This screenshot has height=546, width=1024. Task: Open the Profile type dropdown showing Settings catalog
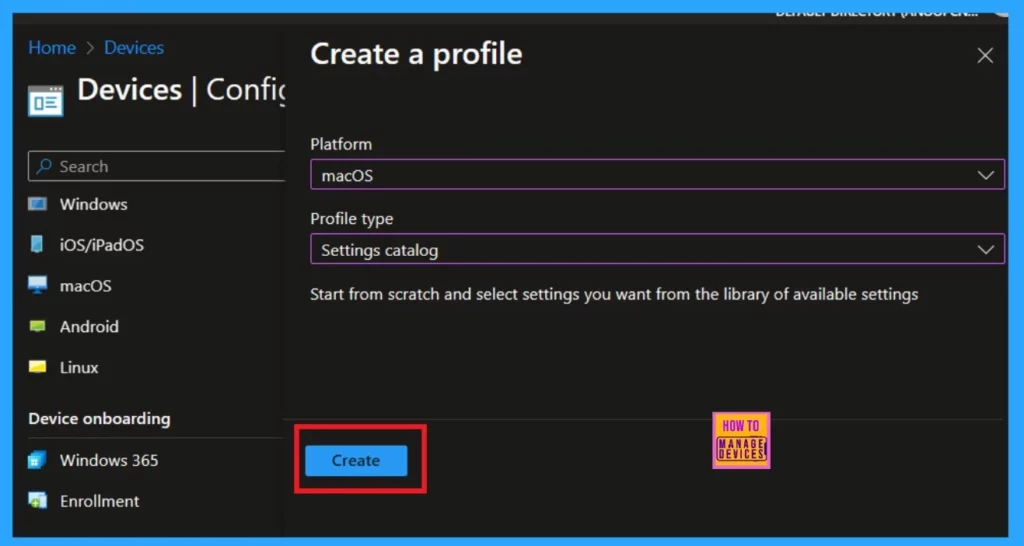(657, 249)
